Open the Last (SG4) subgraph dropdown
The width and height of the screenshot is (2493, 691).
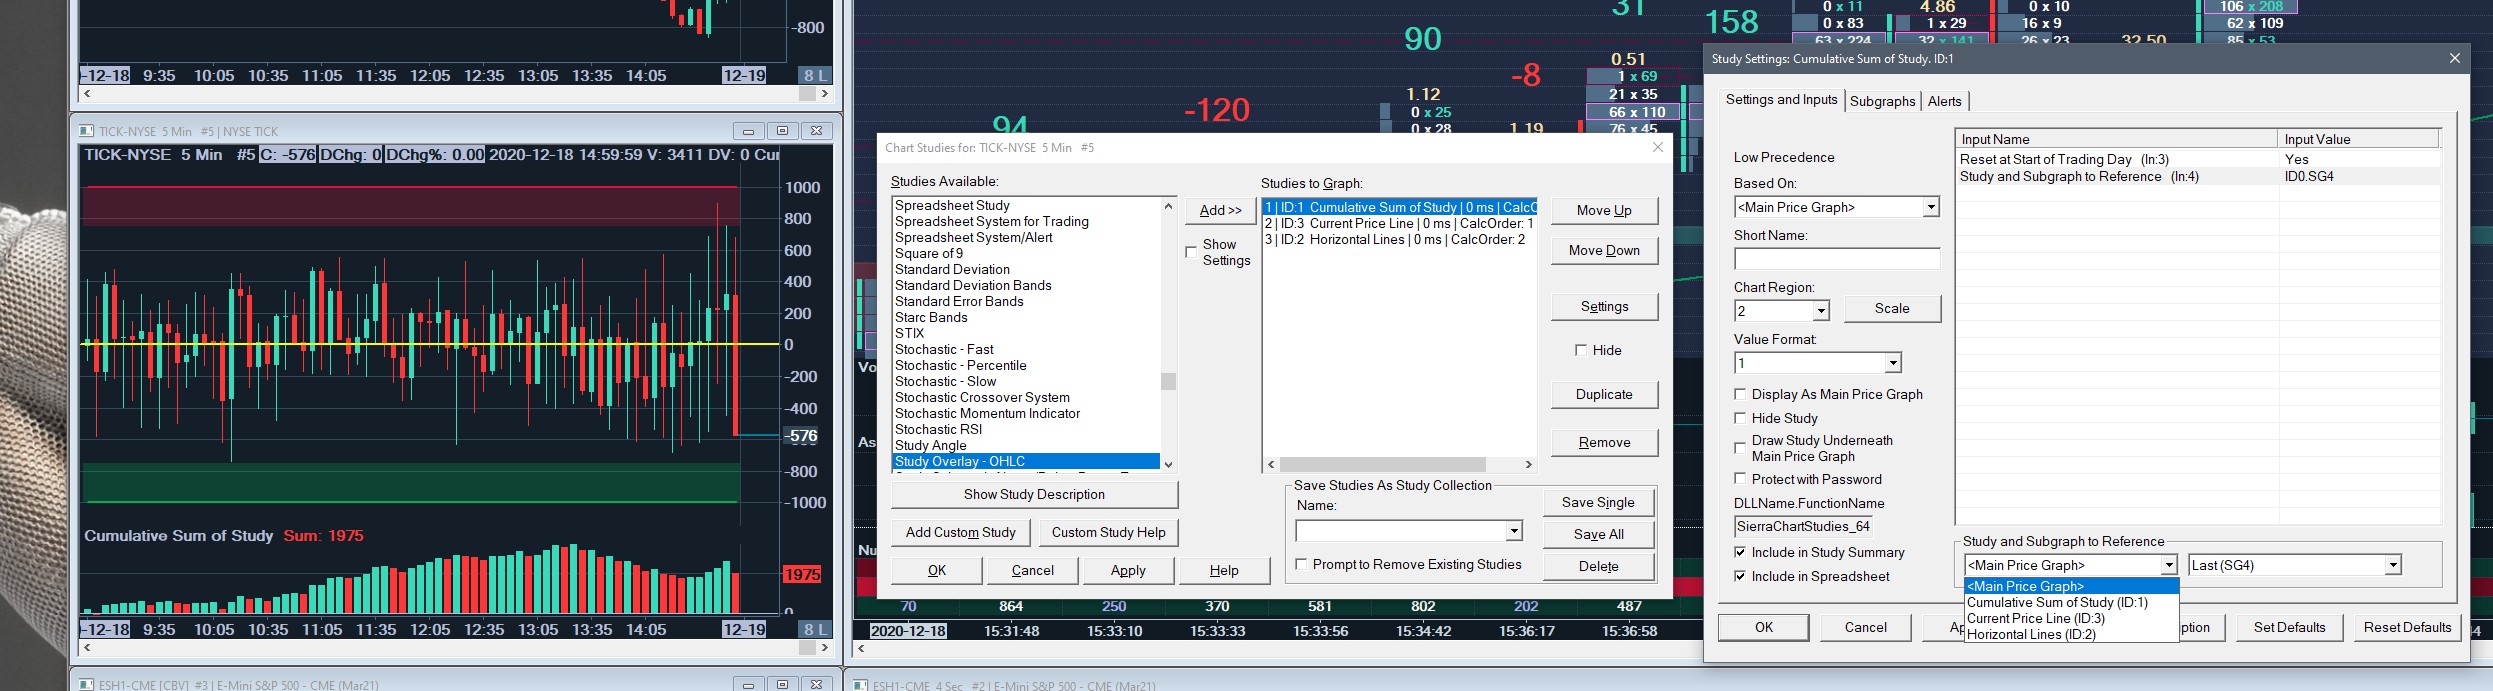pos(2393,565)
